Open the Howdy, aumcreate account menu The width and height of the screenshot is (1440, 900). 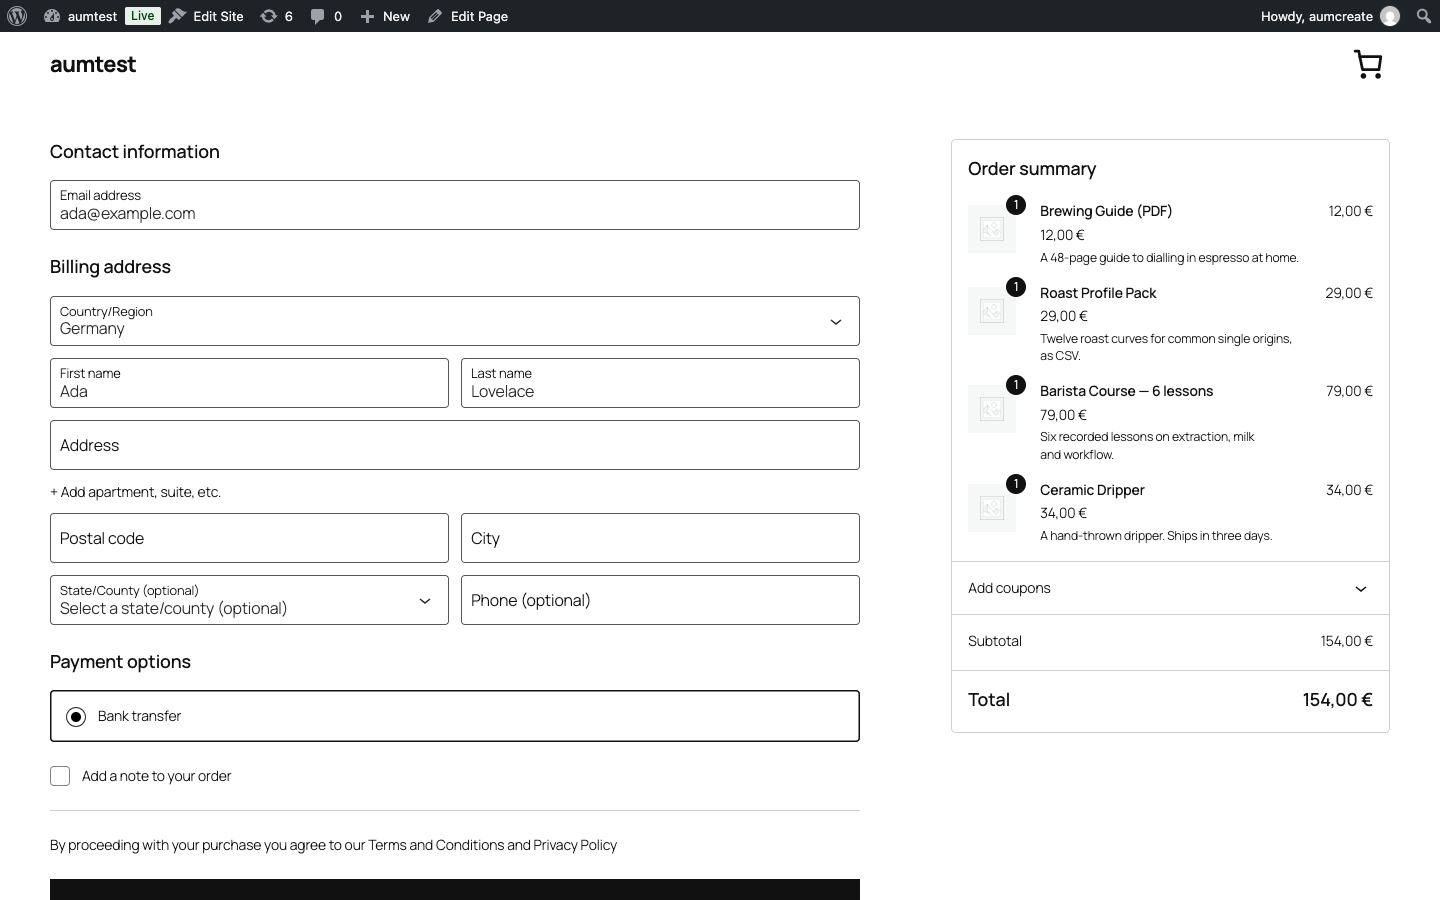point(1330,16)
